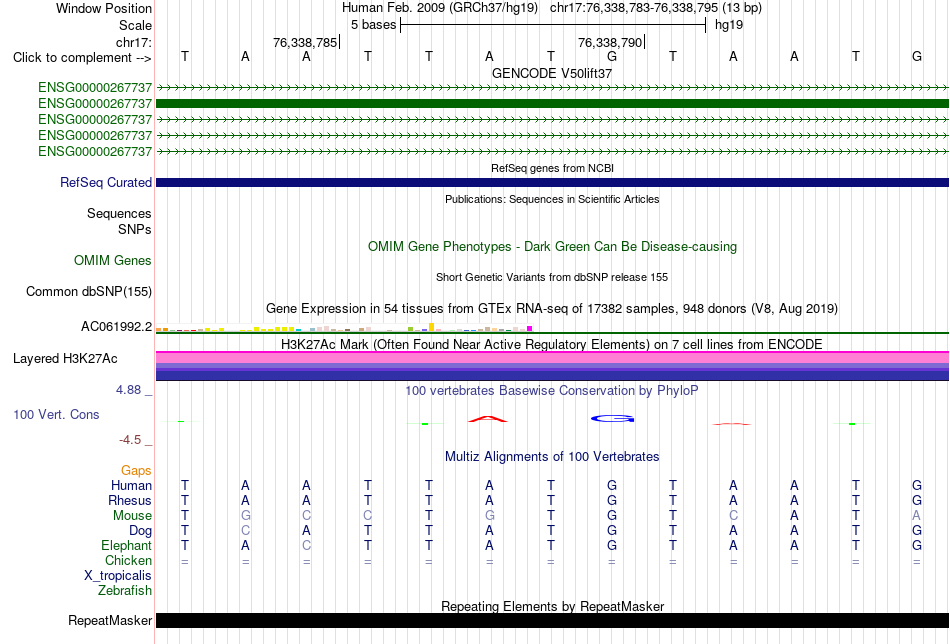This screenshot has height=644, width=950.
Task: Click the blue G conservation logo
Action: click(613, 419)
